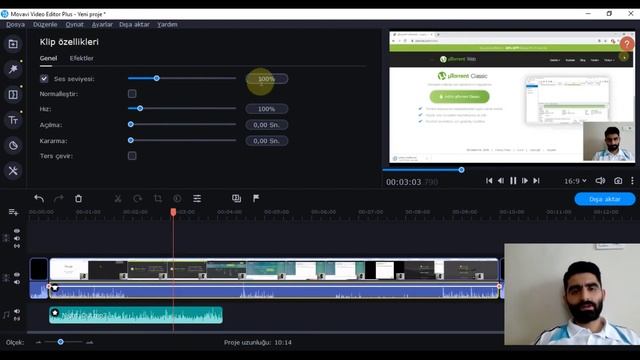Click the preview seek bar handle
Viewport: 640px width, 360px height.
tap(461, 170)
